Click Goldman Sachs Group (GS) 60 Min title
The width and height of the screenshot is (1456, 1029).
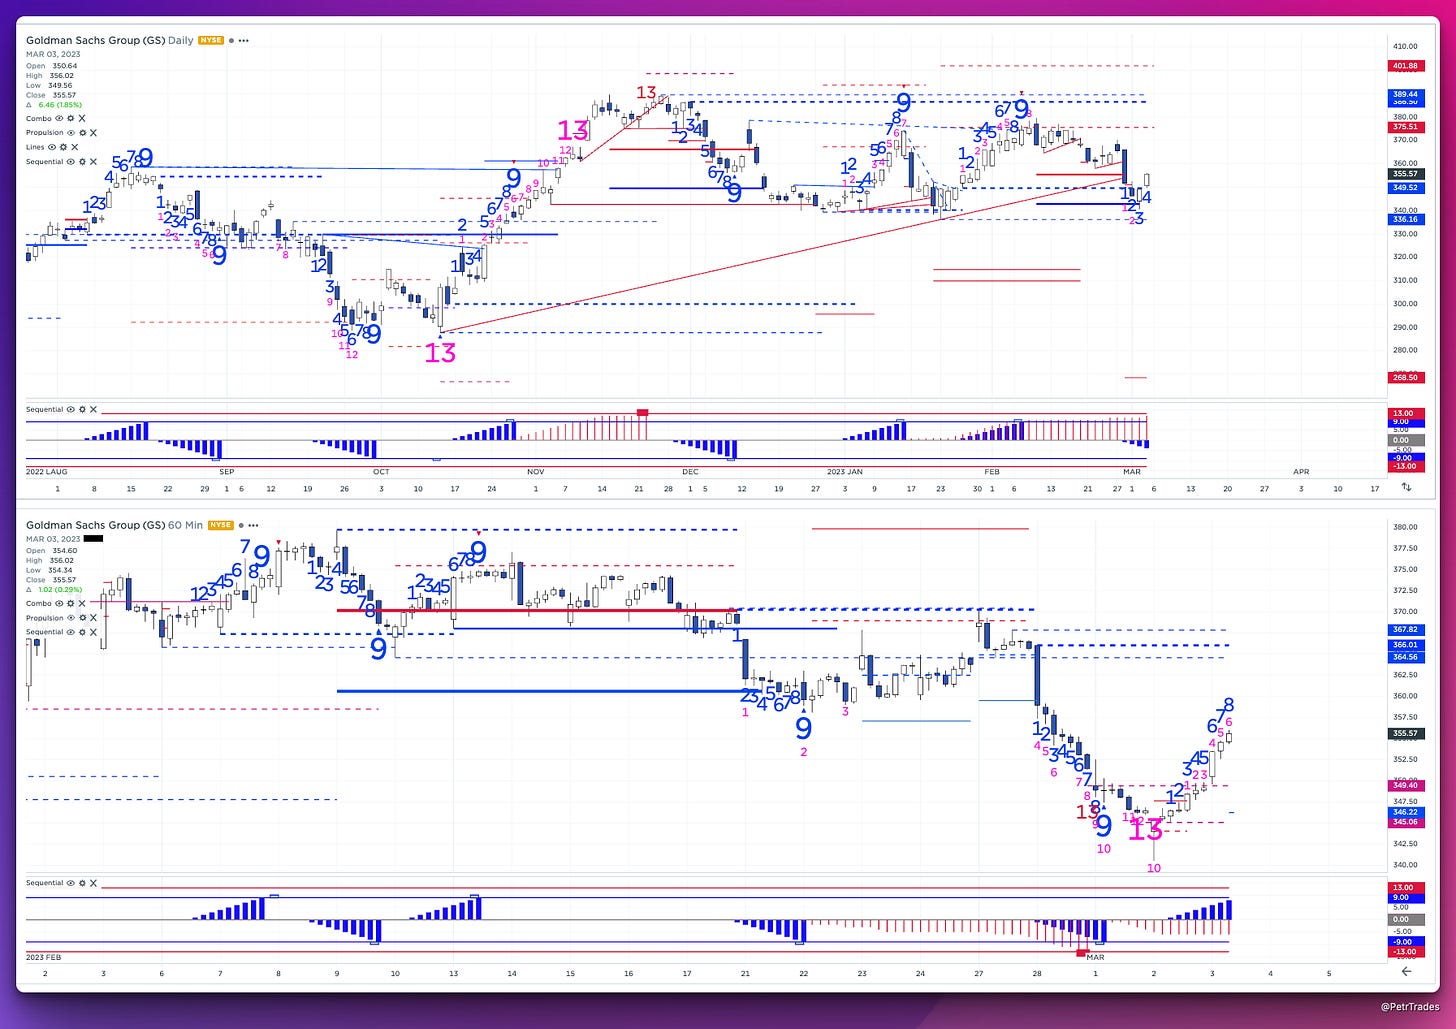tap(115, 525)
